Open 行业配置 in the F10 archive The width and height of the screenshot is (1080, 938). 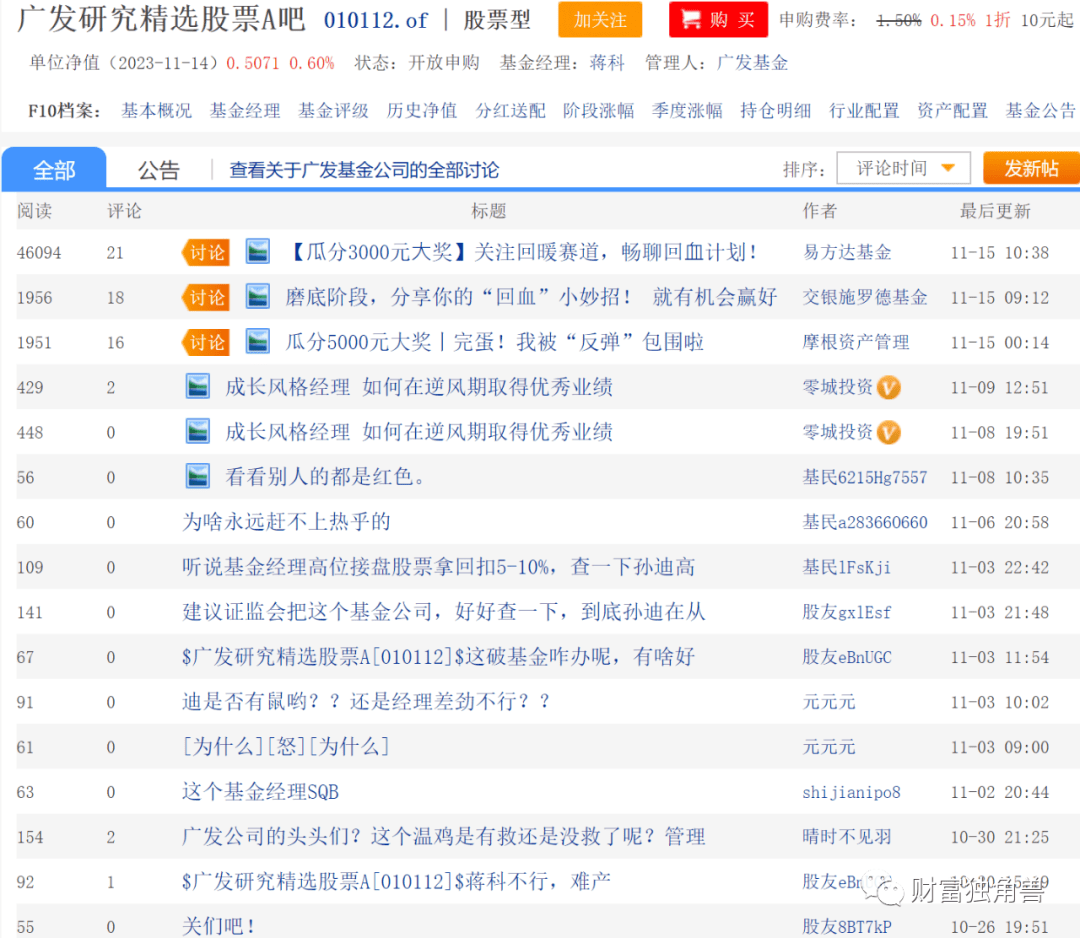864,110
